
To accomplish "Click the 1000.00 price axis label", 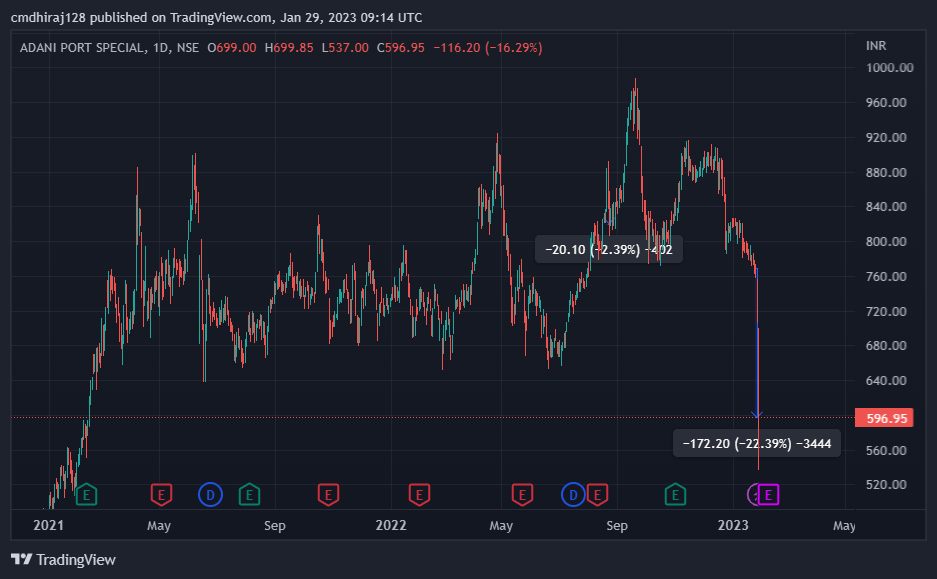I will coord(890,68).
